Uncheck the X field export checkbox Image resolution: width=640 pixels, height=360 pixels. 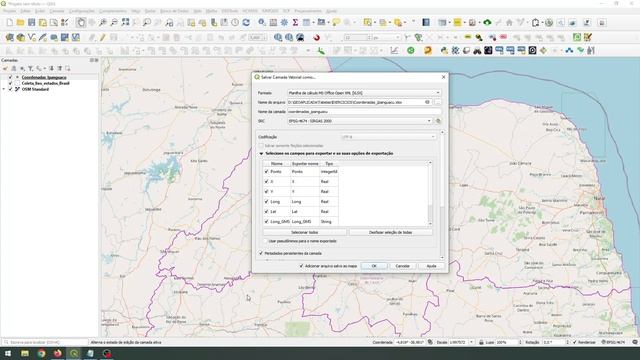267,182
